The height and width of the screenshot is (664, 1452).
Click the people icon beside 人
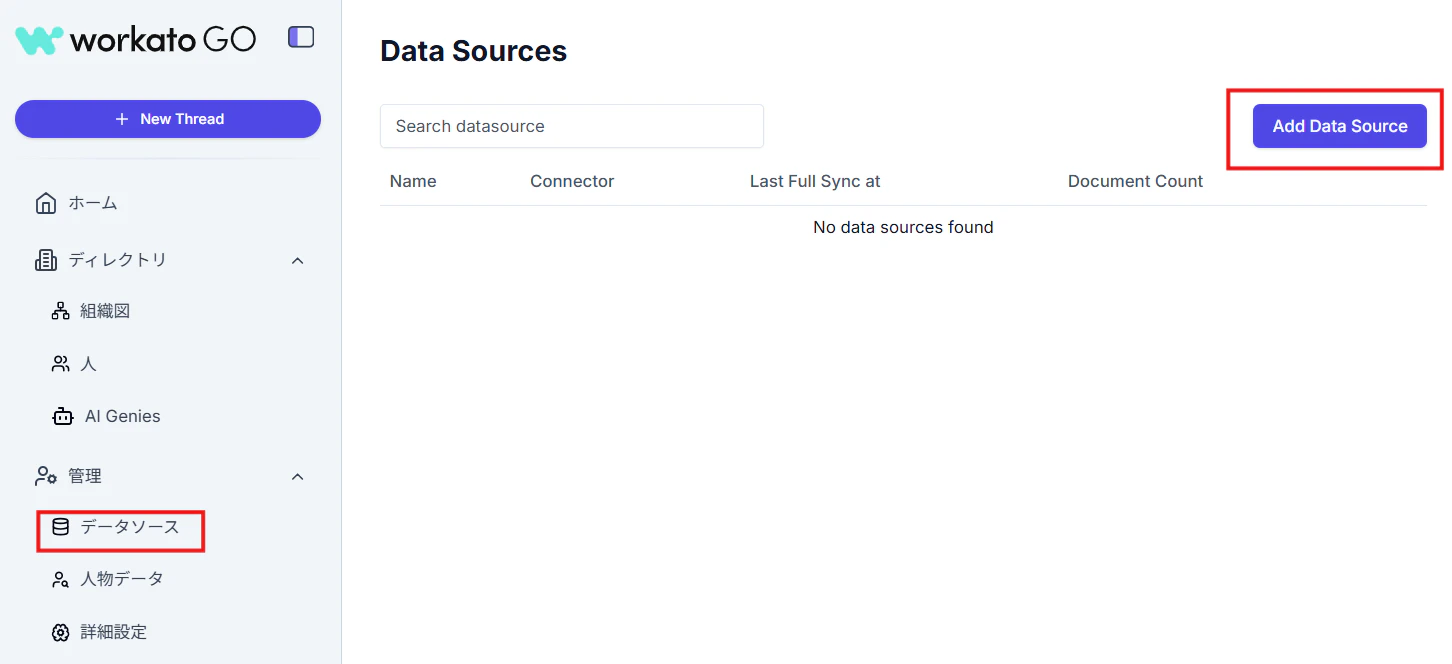pyautogui.click(x=60, y=364)
